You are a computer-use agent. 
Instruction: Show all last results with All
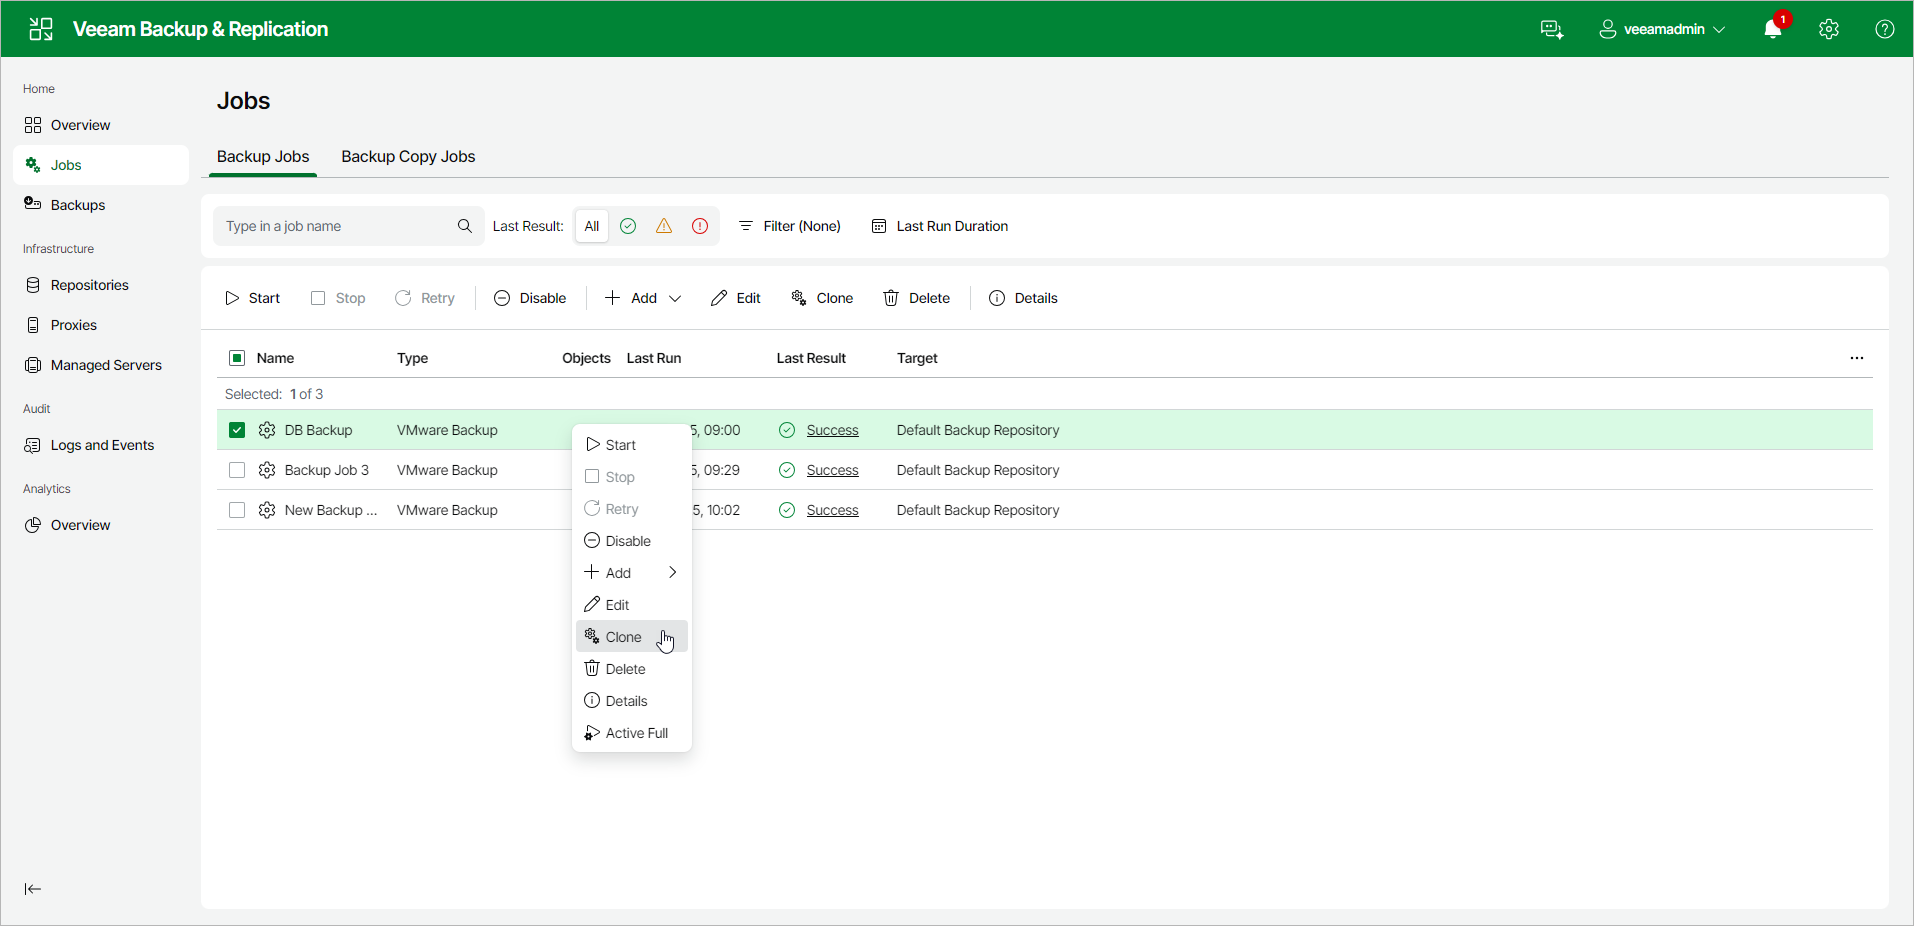pos(592,226)
